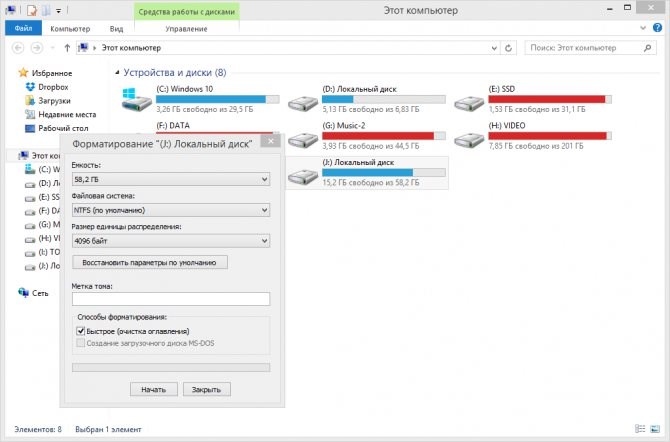Open the Help question mark icon
The image size is (670, 442).
(657, 28)
